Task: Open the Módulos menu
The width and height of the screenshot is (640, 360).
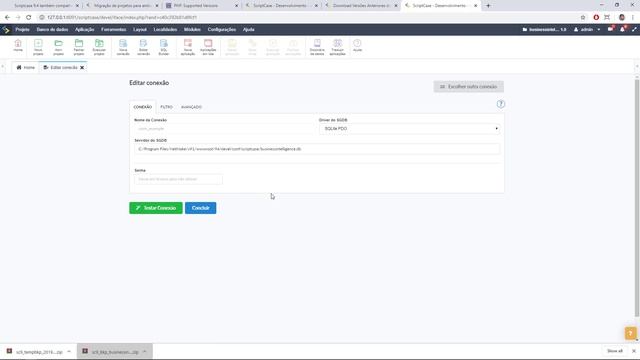Action: [192, 29]
